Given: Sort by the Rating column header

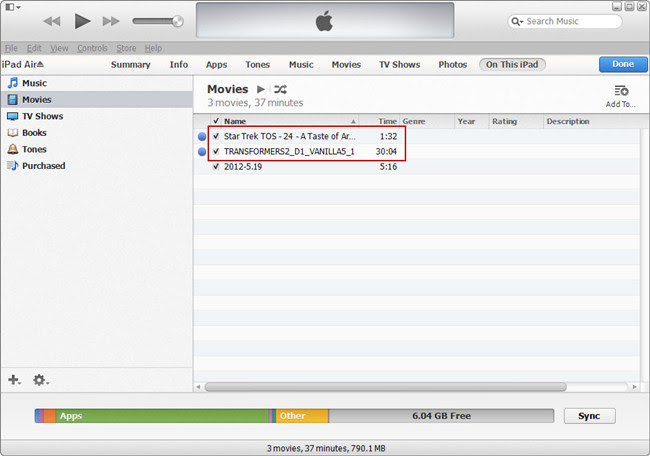Looking at the screenshot, I should click(516, 121).
